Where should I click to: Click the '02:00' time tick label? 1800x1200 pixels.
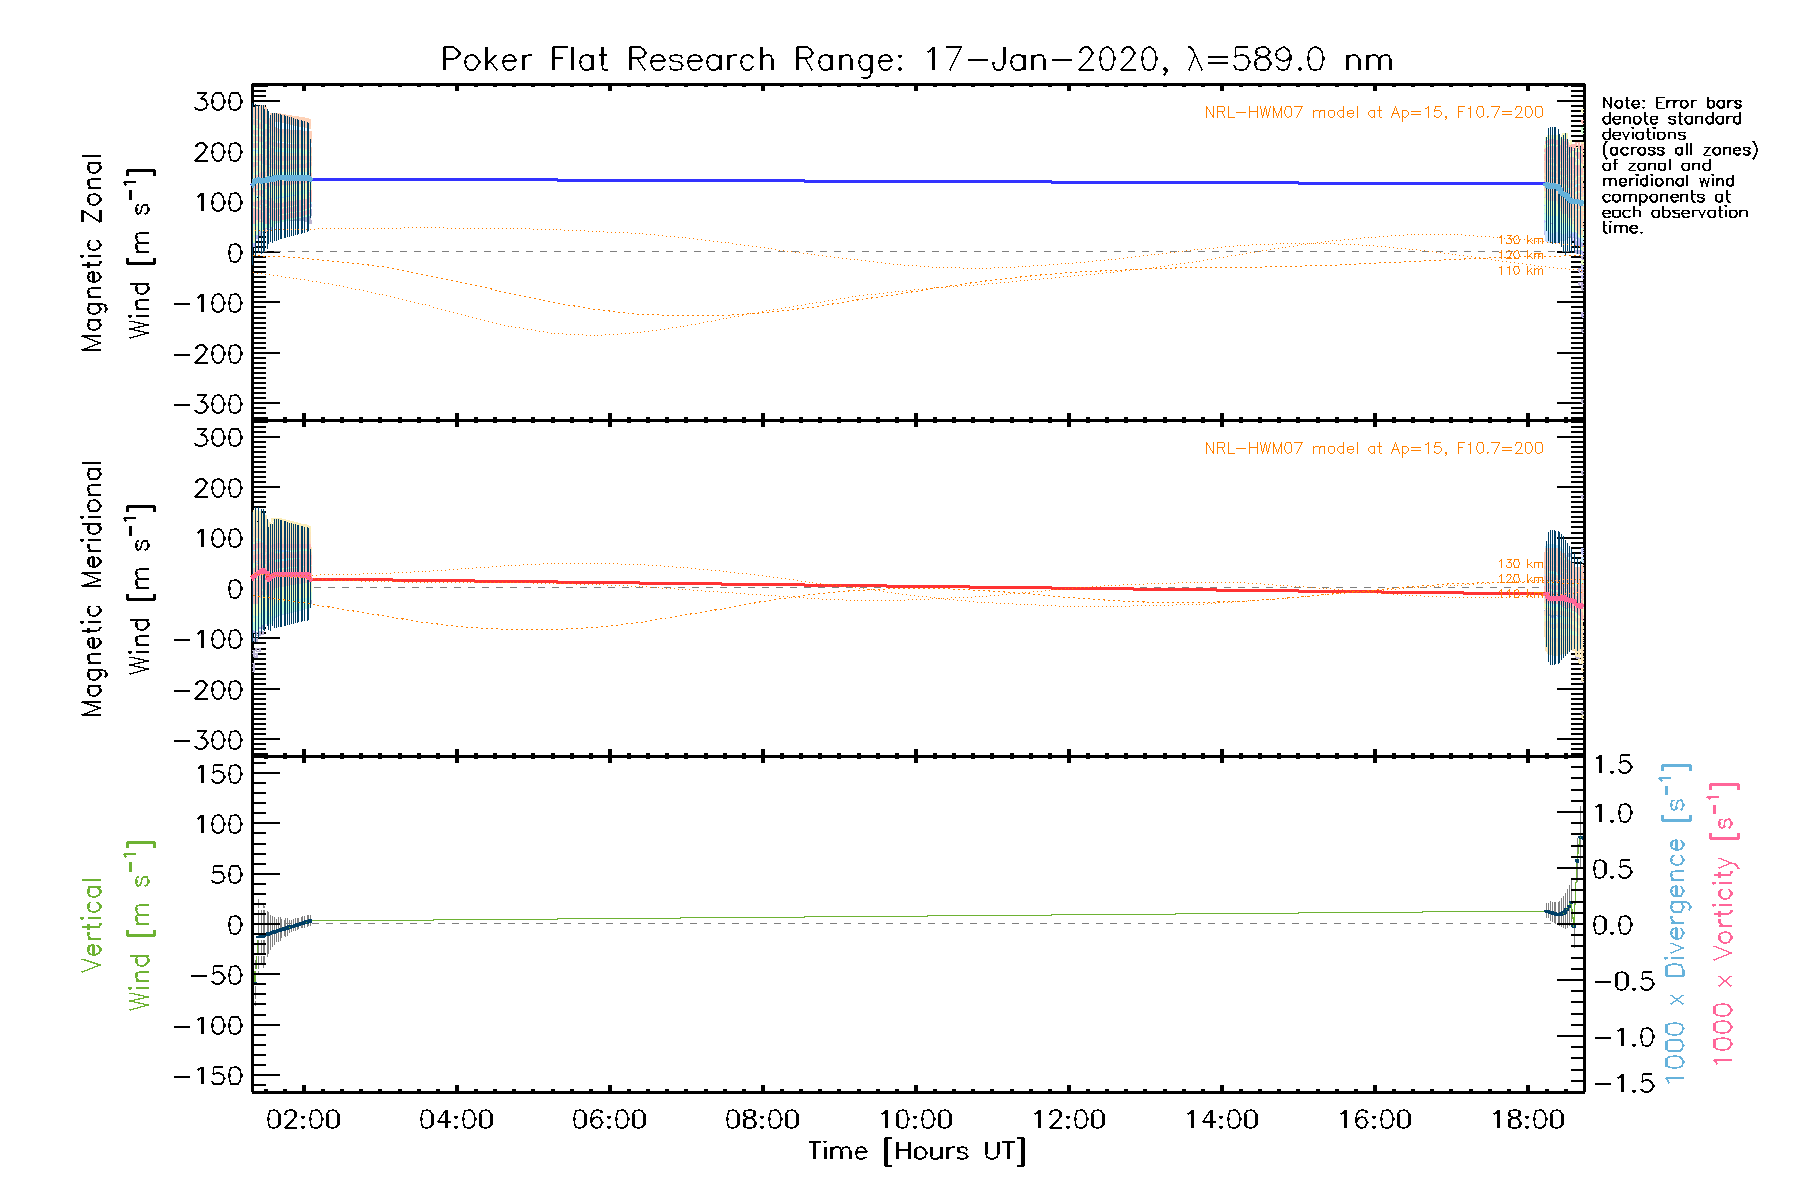tap(303, 1120)
